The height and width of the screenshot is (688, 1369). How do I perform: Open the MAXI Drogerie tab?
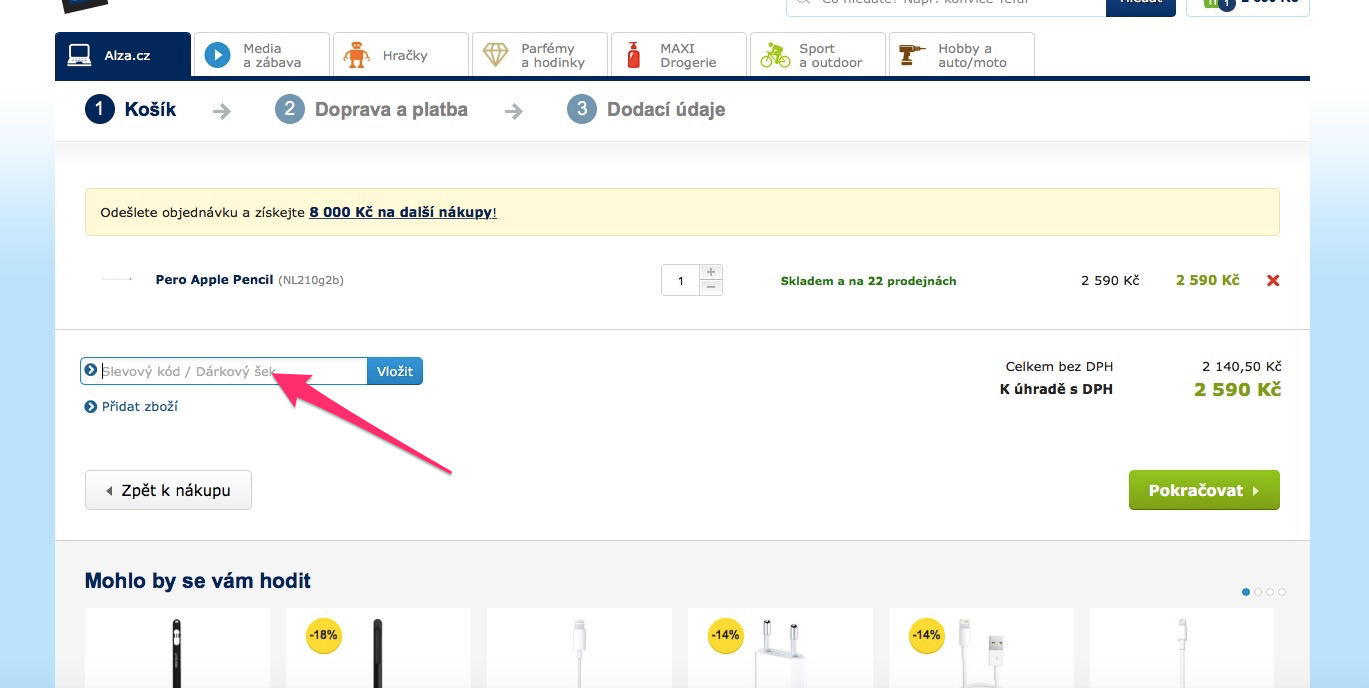pos(679,55)
